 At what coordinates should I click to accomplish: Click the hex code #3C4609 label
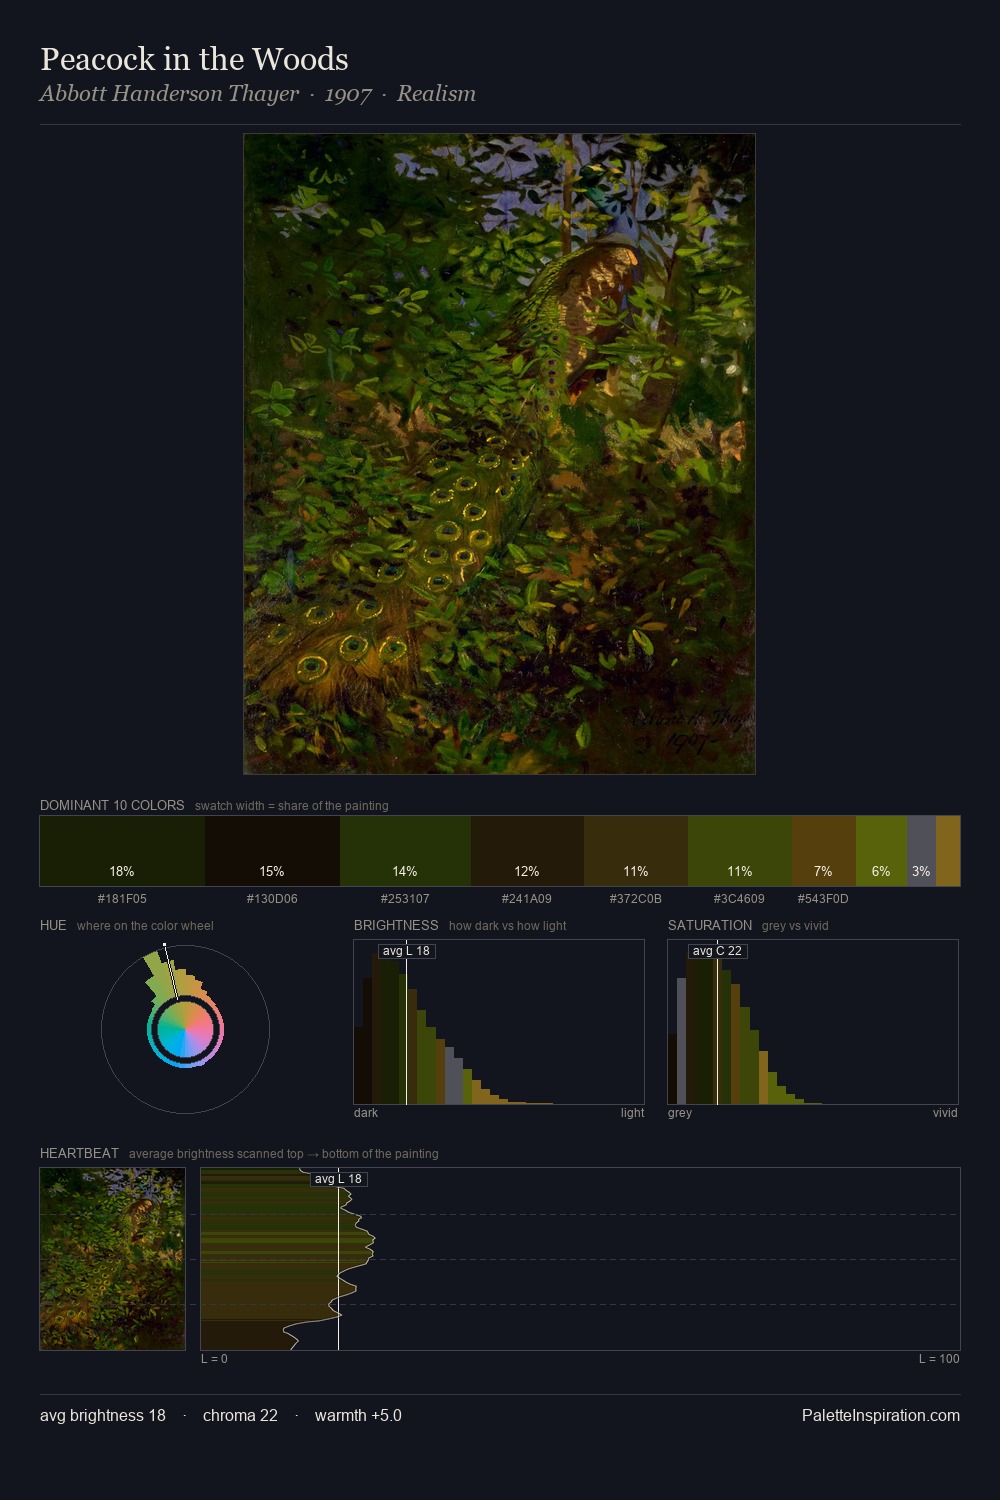(739, 899)
